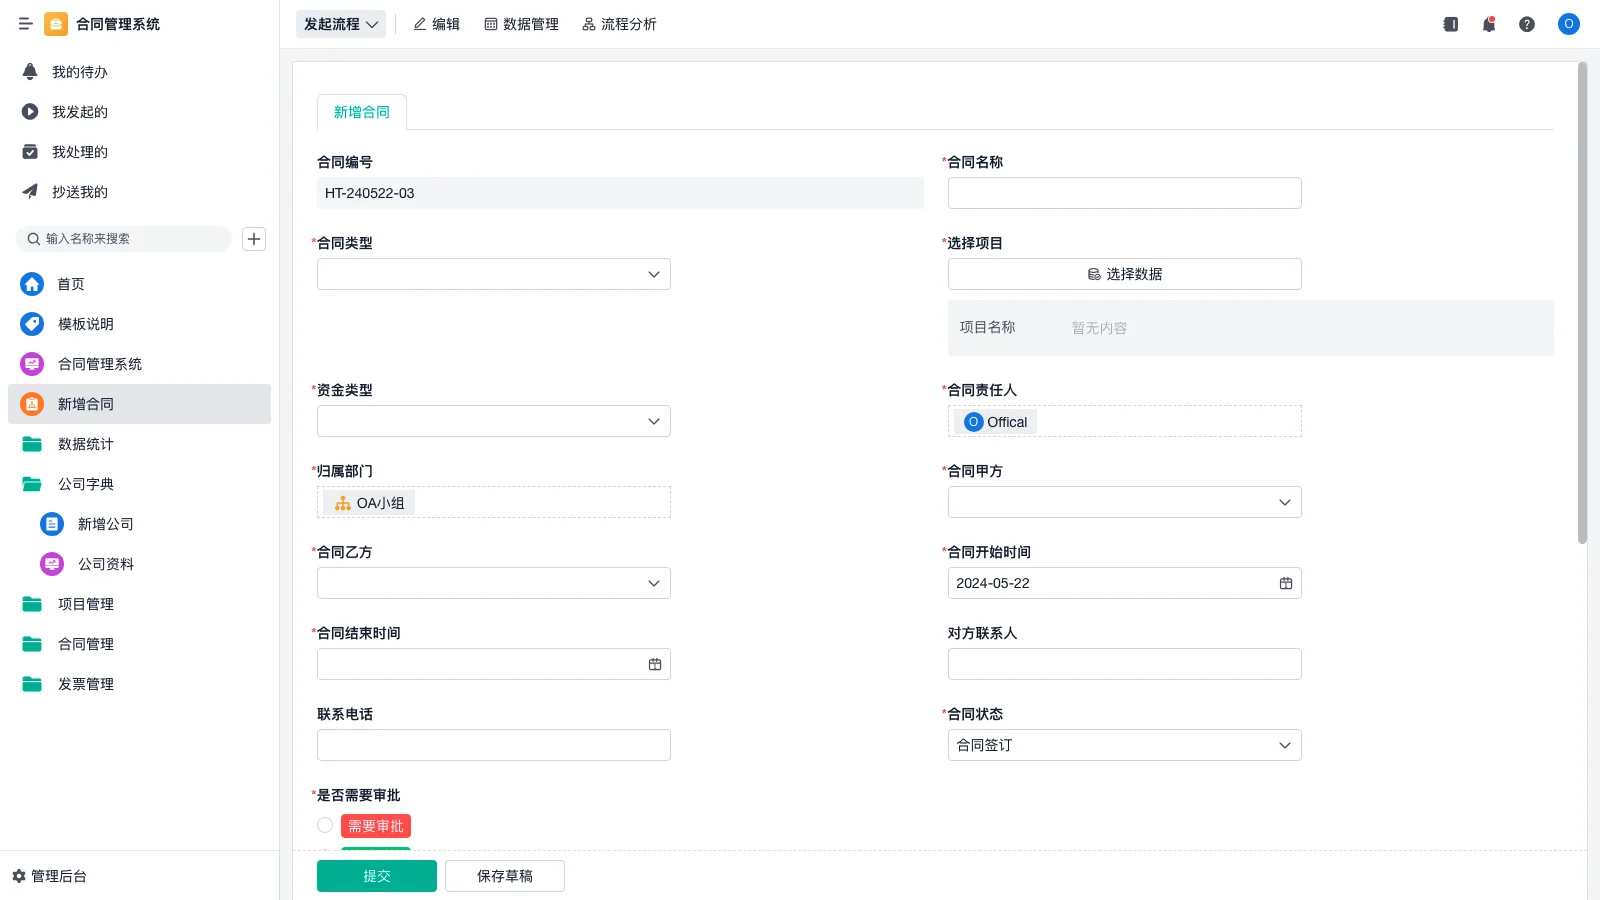The height and width of the screenshot is (900, 1600).
Task: Select the 需要审批 radio button
Action: tap(325, 825)
